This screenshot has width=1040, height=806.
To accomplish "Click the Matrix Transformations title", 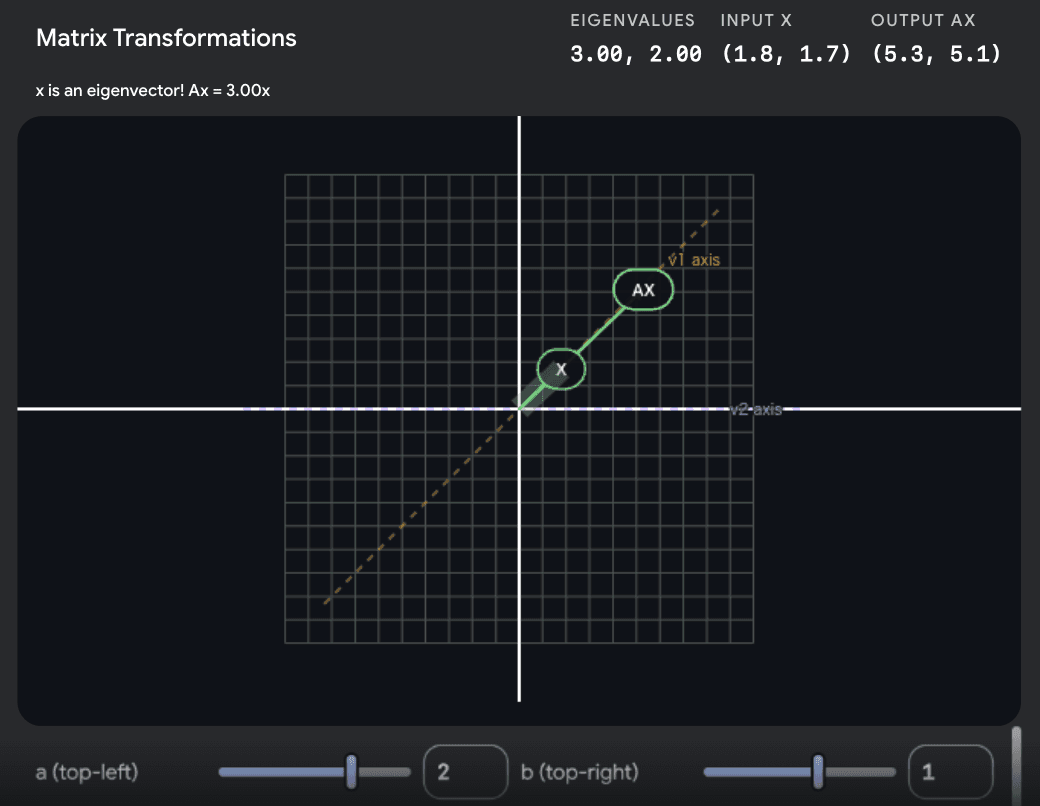I will [166, 38].
